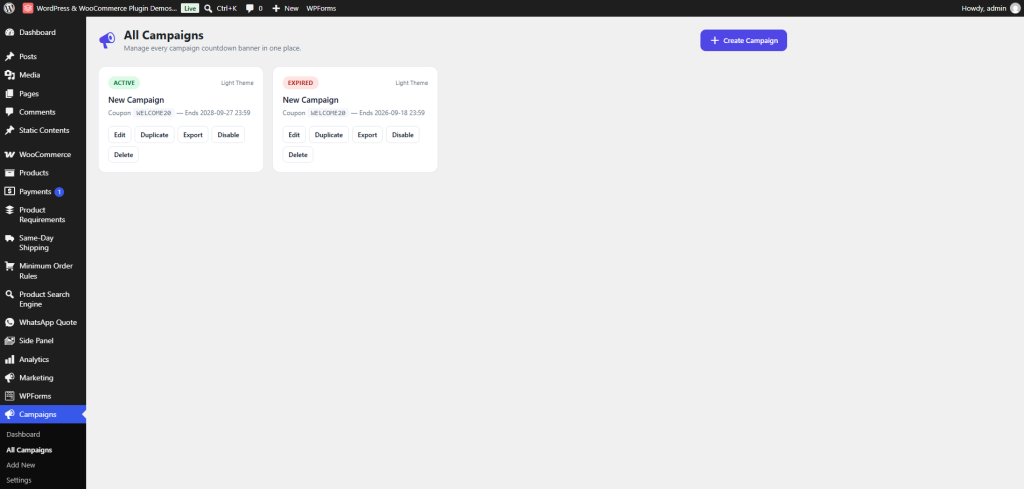Open Campaigns Settings submenu item
The image size is (1024, 489).
pyautogui.click(x=19, y=480)
